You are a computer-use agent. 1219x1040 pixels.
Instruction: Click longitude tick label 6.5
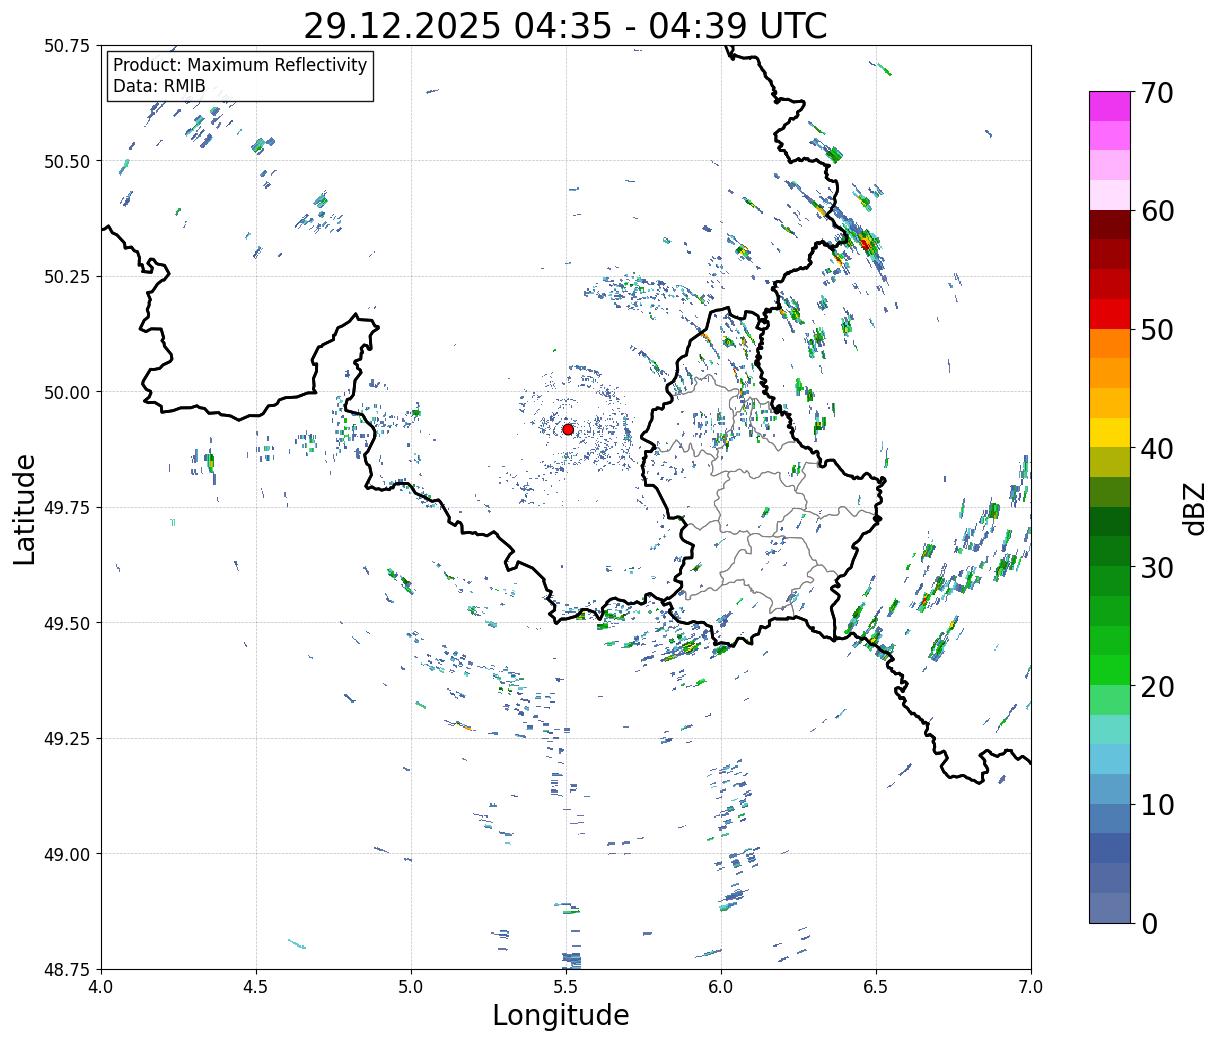876,987
